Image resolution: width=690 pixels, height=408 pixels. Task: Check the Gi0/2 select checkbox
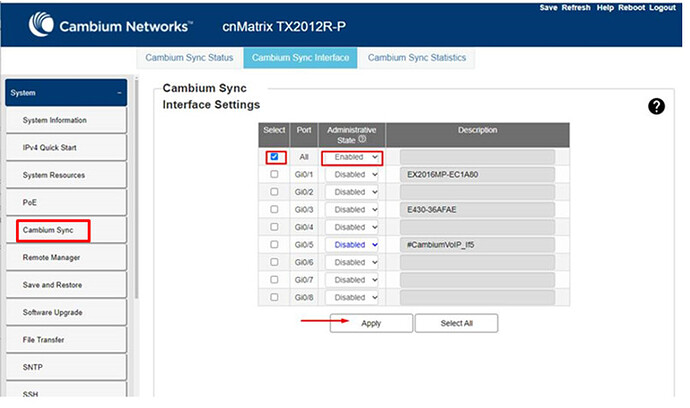click(274, 192)
